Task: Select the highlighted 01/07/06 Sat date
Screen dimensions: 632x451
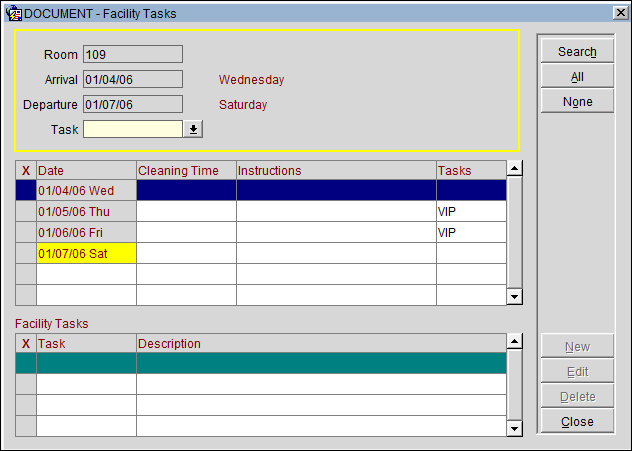Action: click(x=86, y=253)
